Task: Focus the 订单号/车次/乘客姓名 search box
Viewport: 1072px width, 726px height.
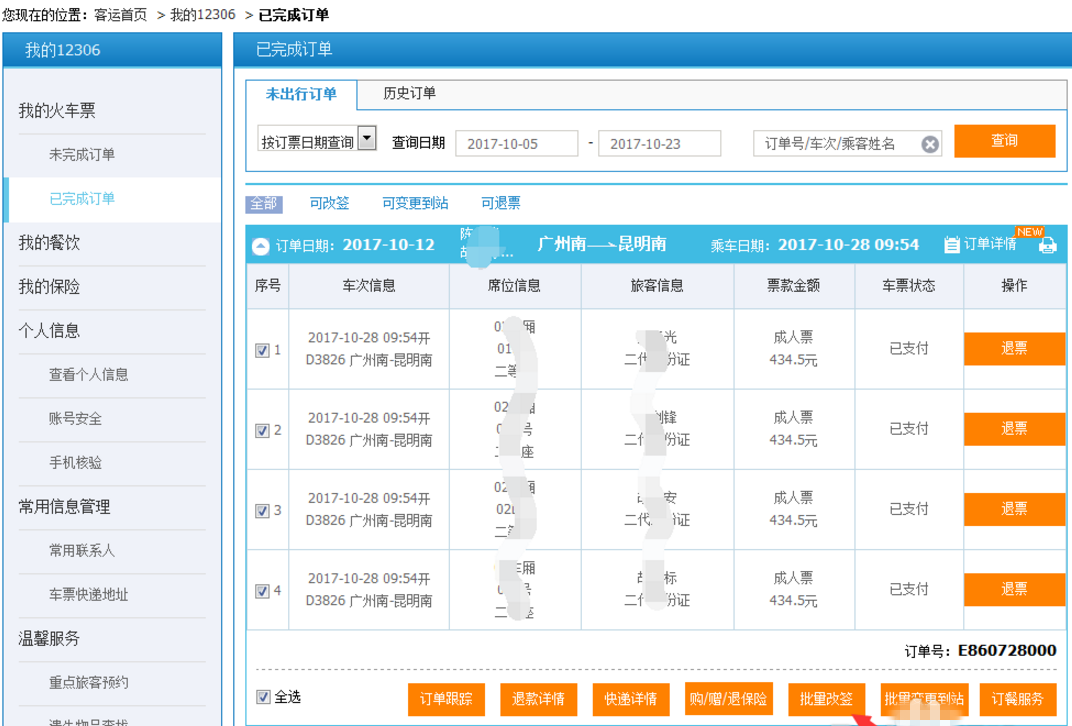Action: pyautogui.click(x=836, y=144)
